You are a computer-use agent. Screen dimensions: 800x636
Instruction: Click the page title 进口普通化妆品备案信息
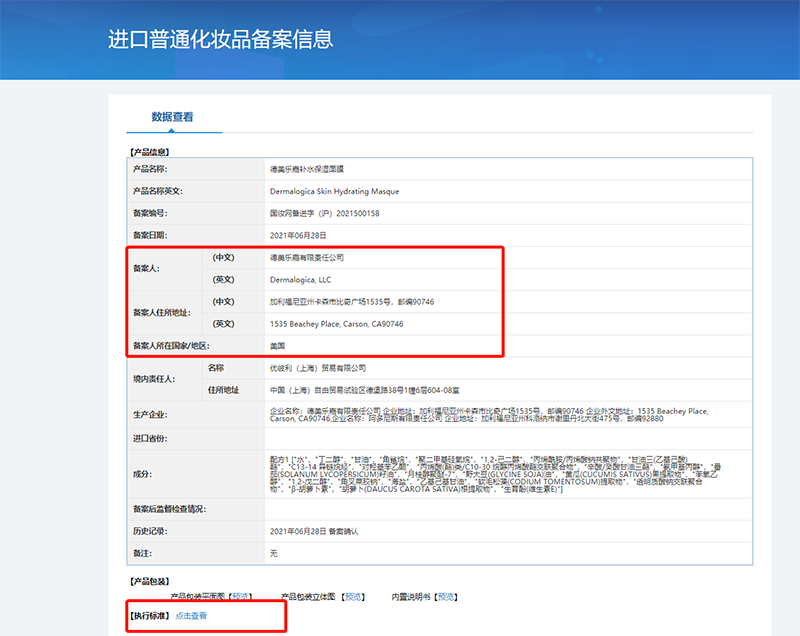click(220, 39)
